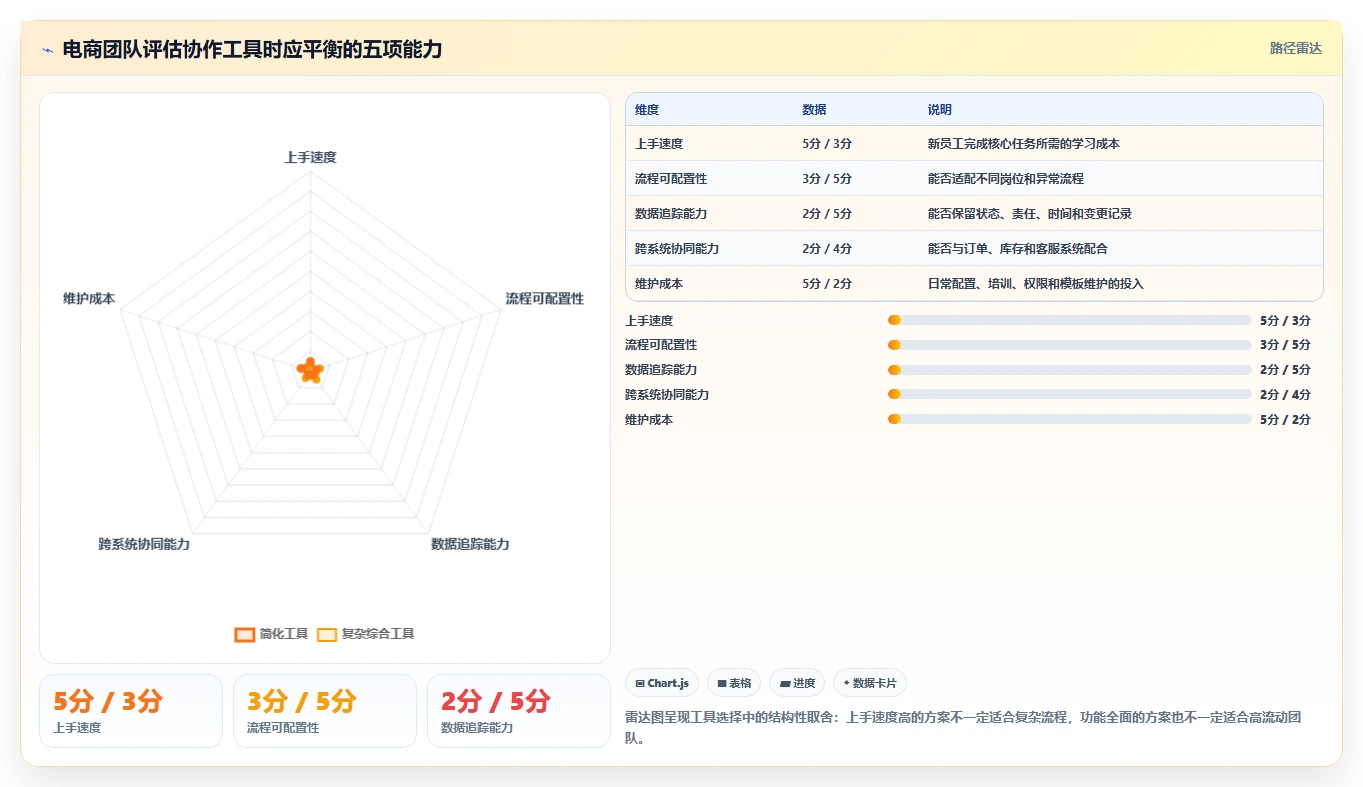This screenshot has height=787, width=1363.
Task: Click the radar chart 数据追踪能力 axis label
Action: (x=470, y=544)
